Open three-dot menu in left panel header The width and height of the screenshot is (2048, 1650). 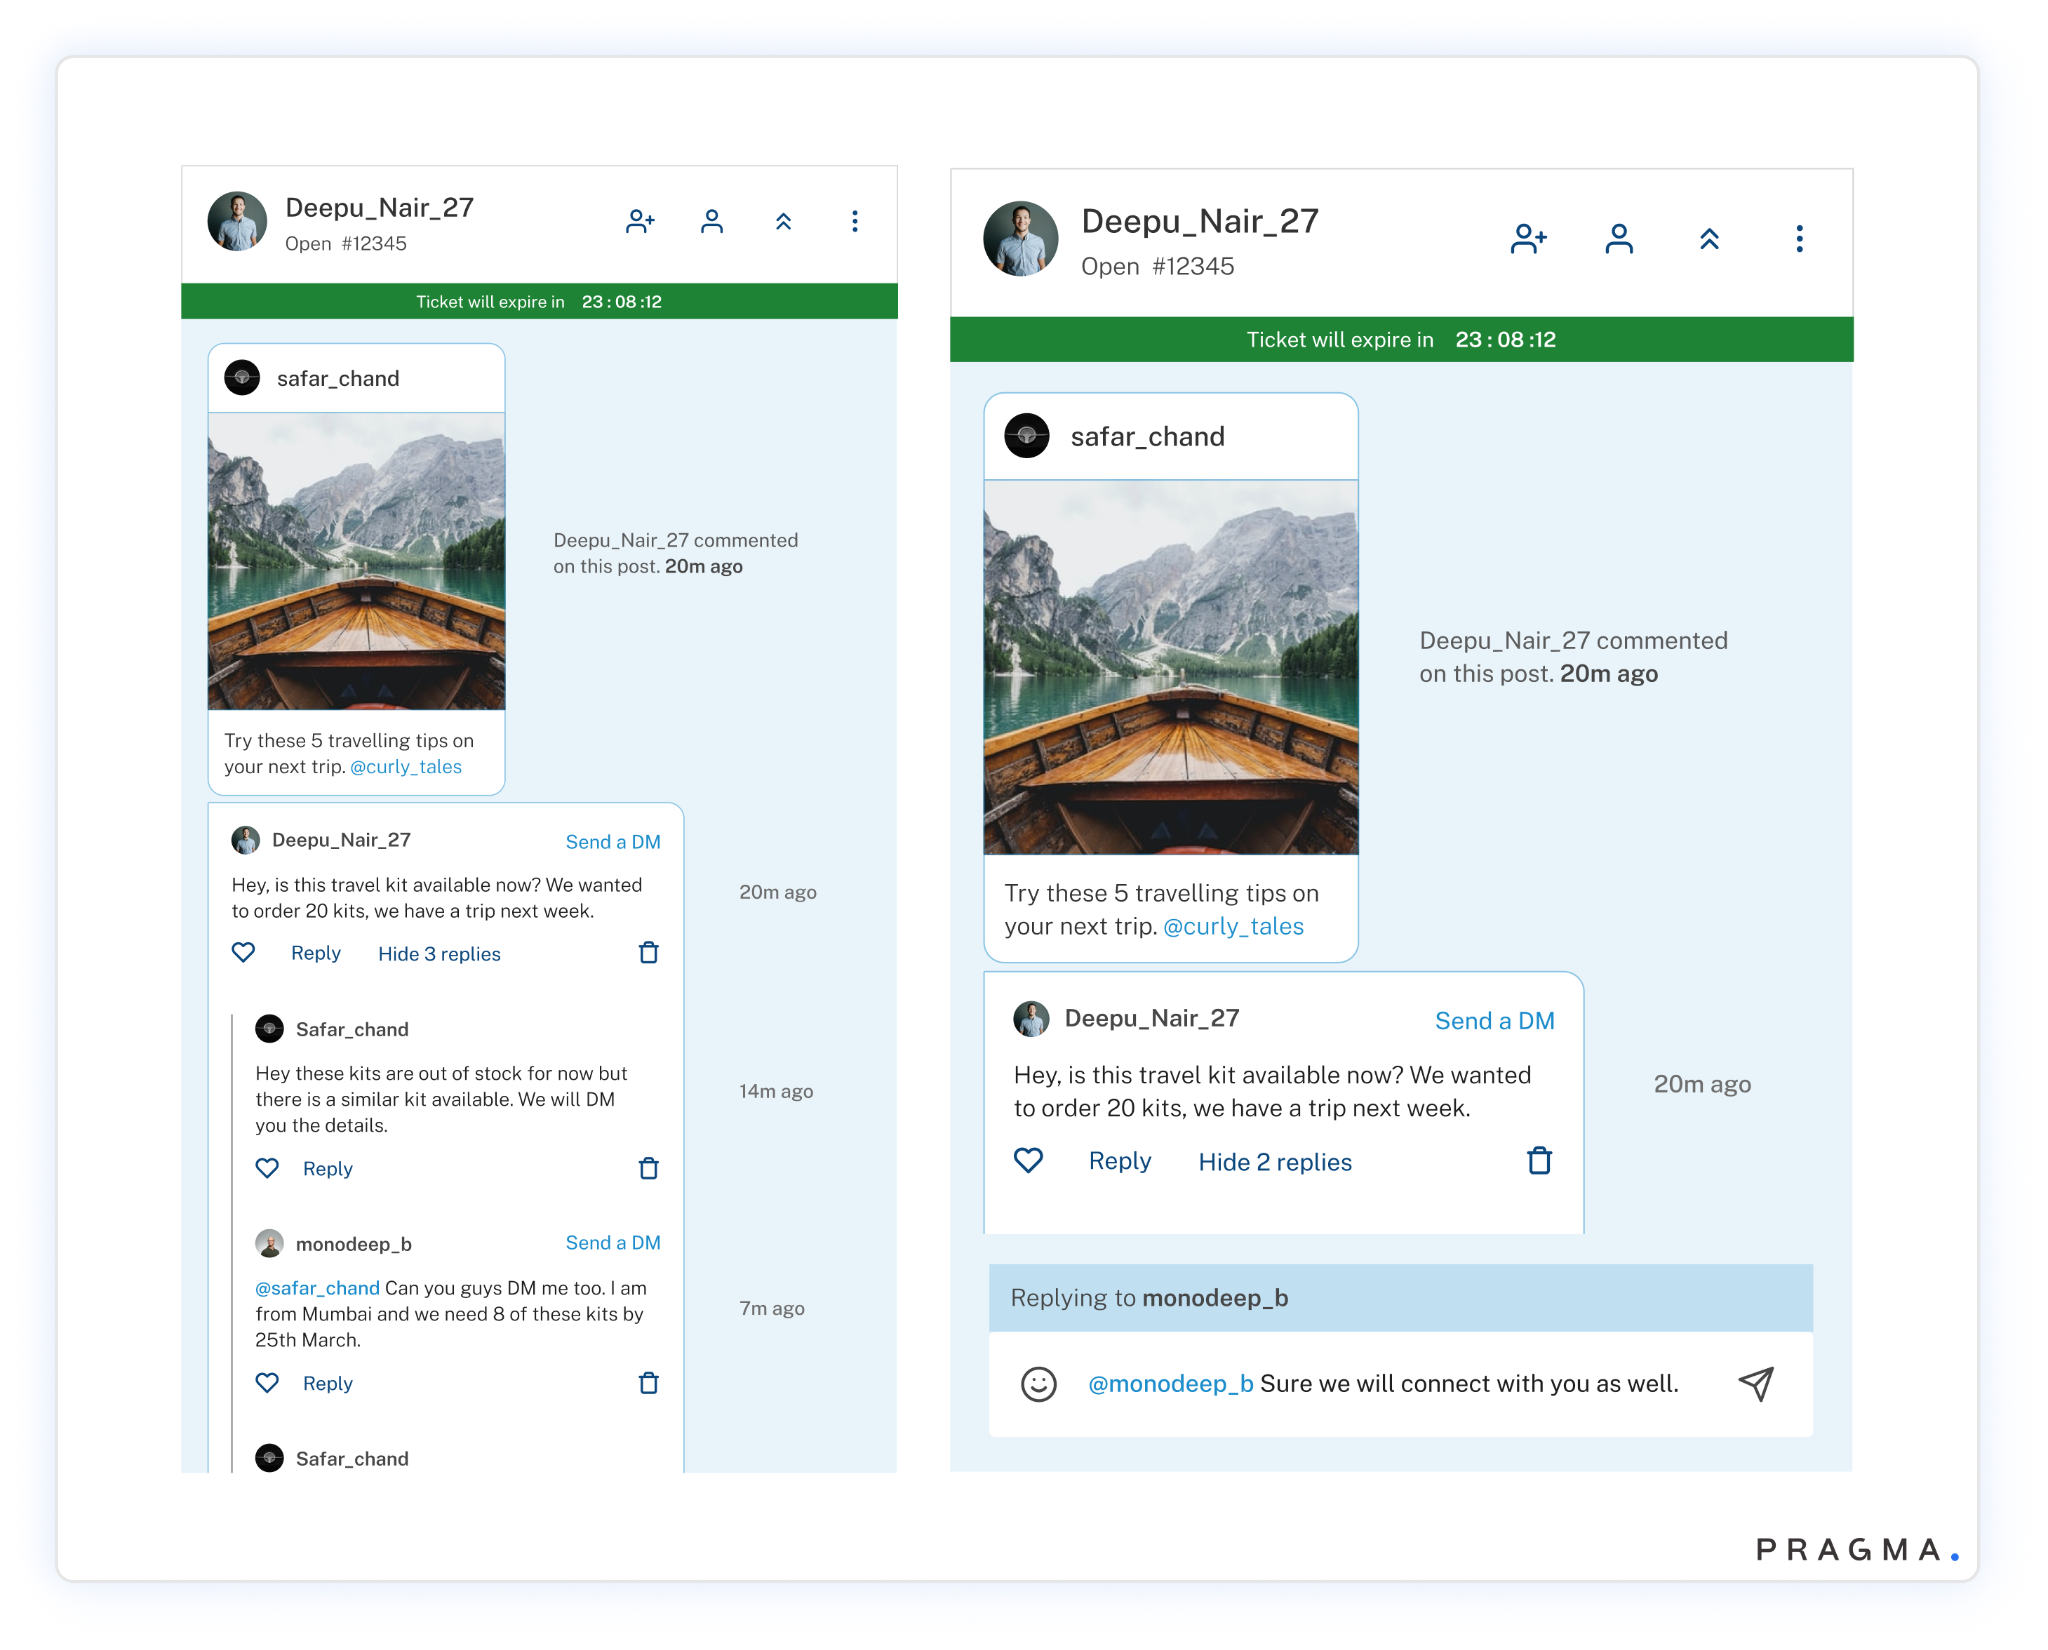tap(855, 221)
